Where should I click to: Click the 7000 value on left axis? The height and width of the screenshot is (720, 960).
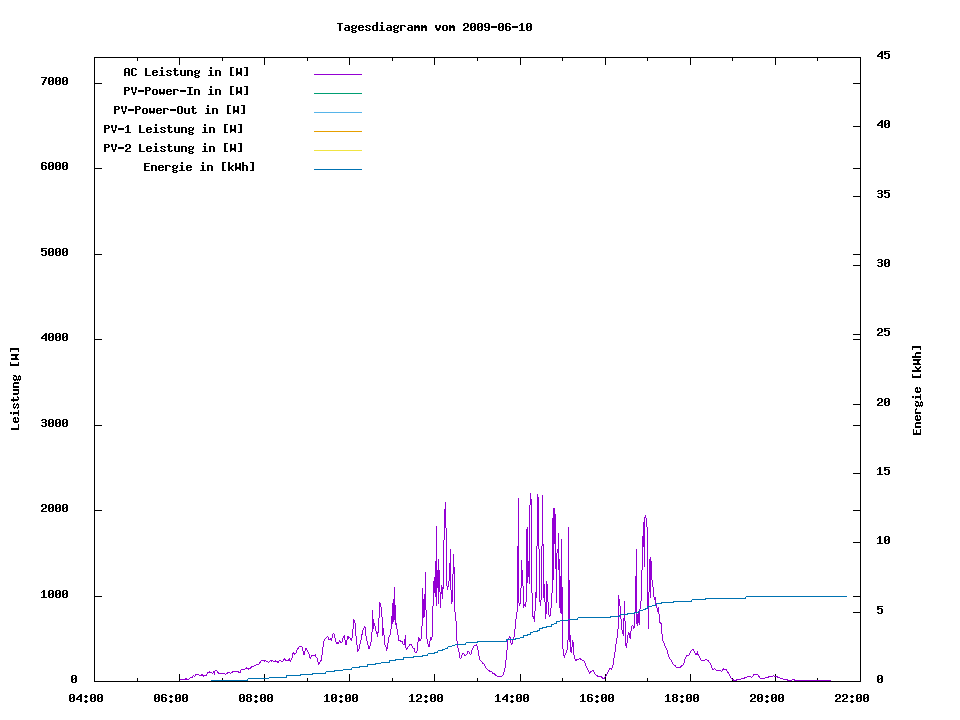(54, 81)
